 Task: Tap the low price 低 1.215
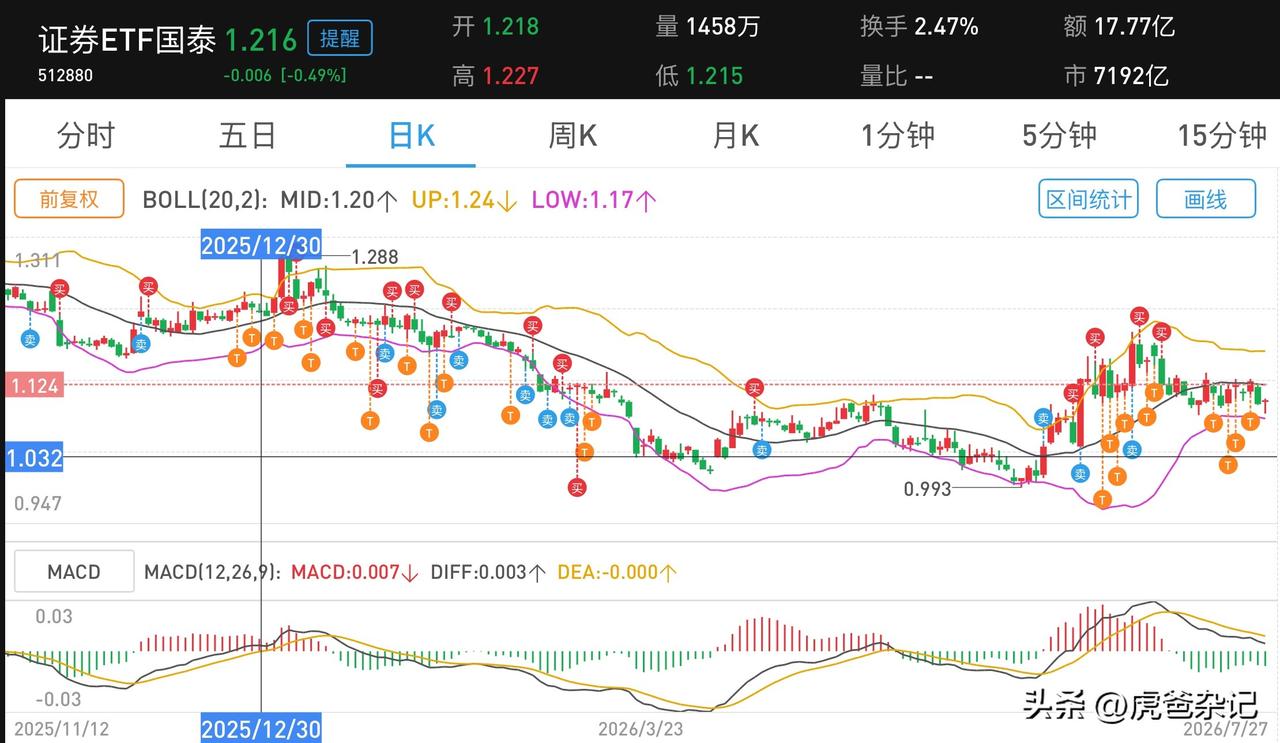pyautogui.click(x=699, y=75)
